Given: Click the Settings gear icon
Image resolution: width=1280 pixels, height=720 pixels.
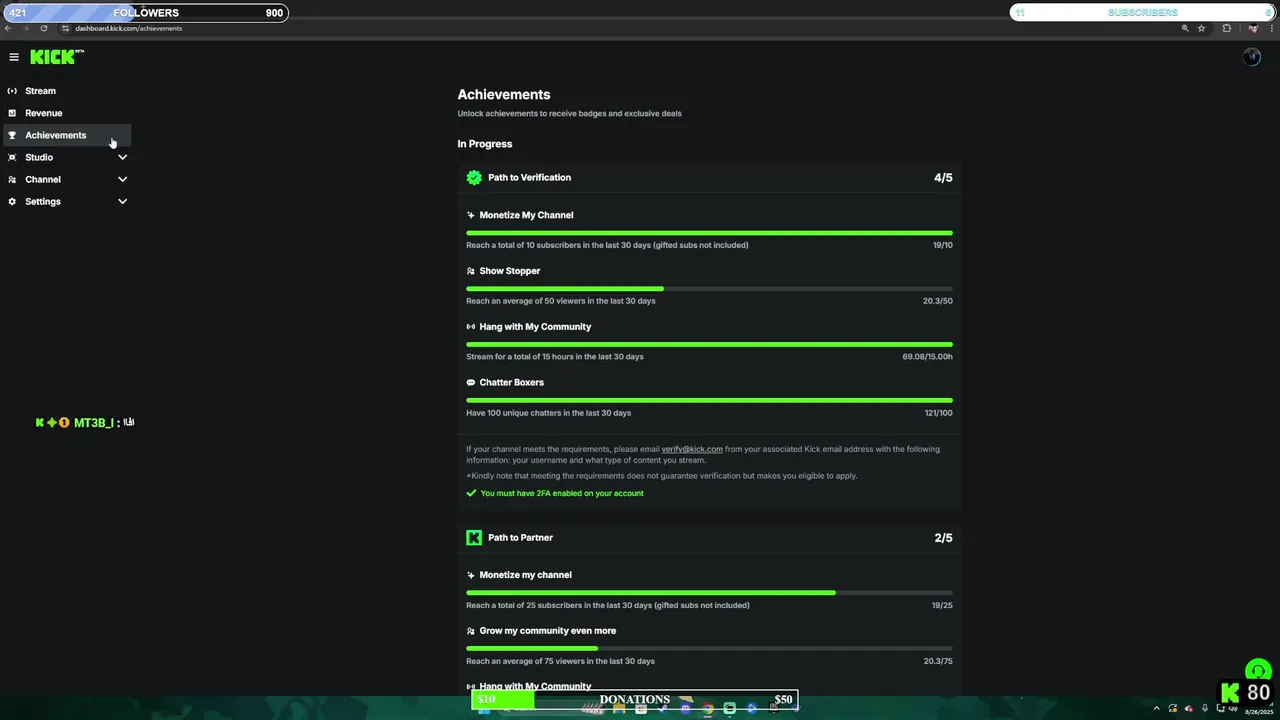Looking at the screenshot, I should pyautogui.click(x=12, y=201).
